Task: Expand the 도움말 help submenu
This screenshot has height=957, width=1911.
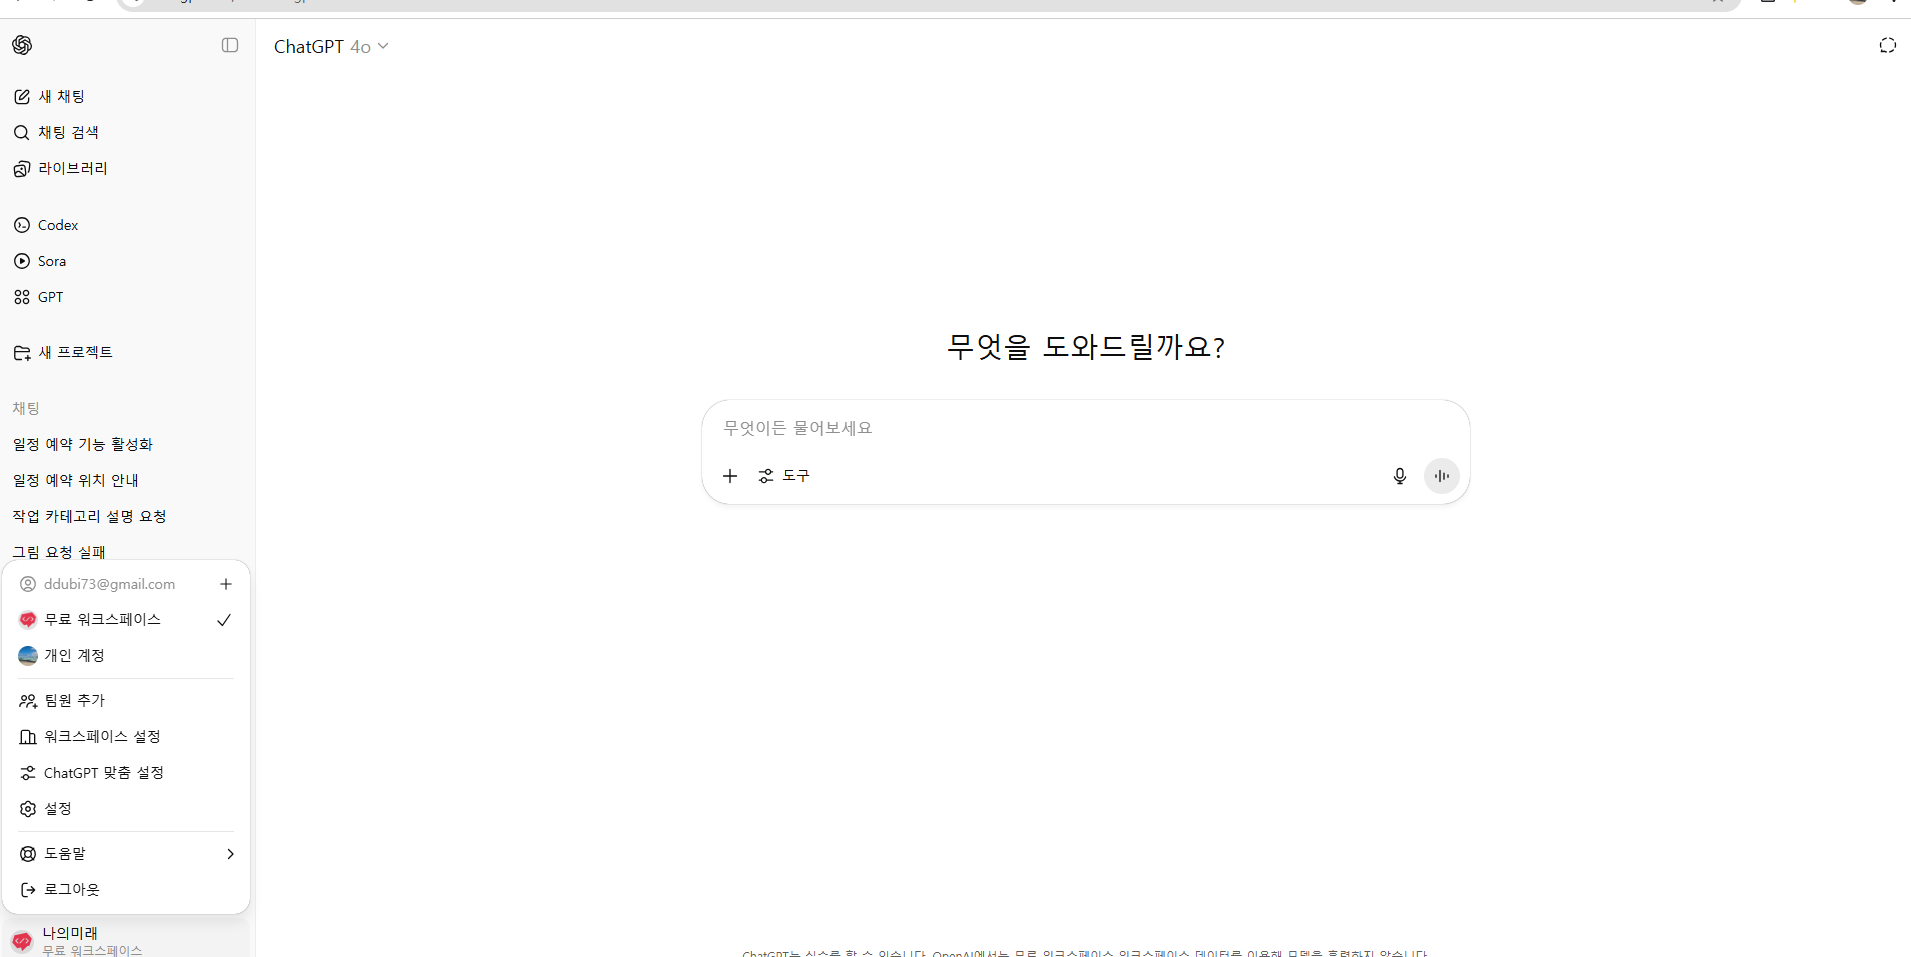Action: 126,854
